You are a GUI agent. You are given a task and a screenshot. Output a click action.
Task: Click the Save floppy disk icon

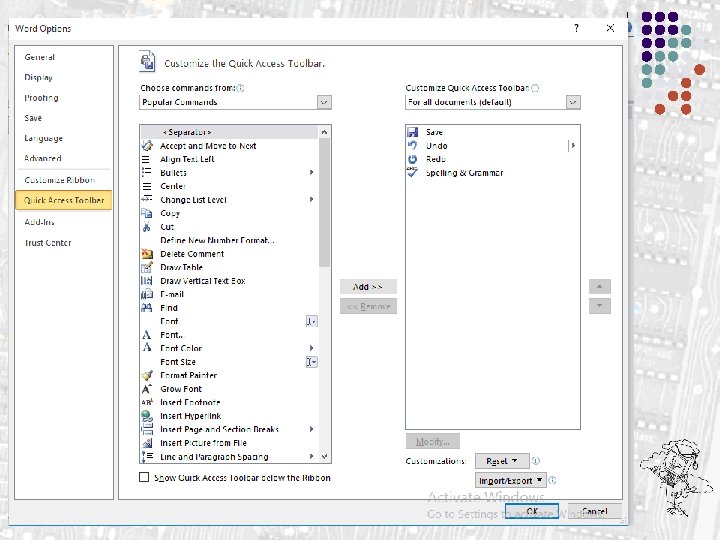pos(412,132)
